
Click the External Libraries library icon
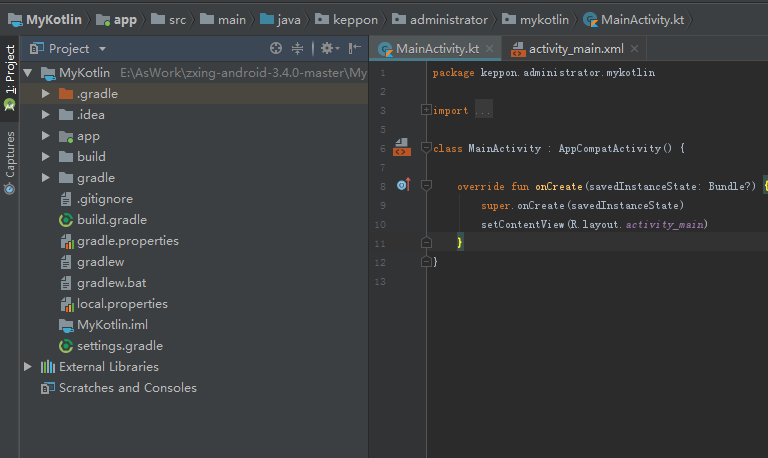coord(48,366)
